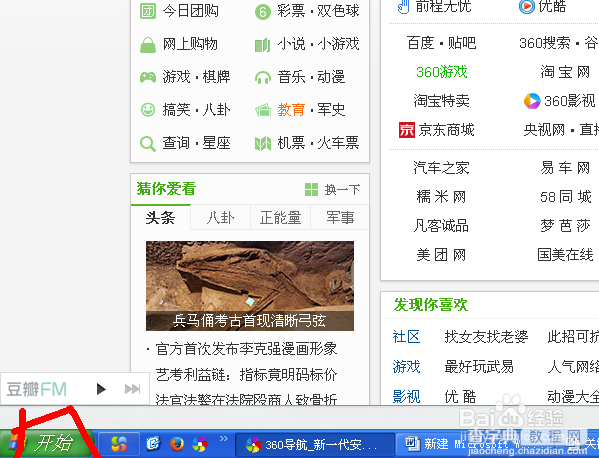Viewport: 599px width, 458px height.
Task: Open the 社区 category link
Action: click(406, 337)
